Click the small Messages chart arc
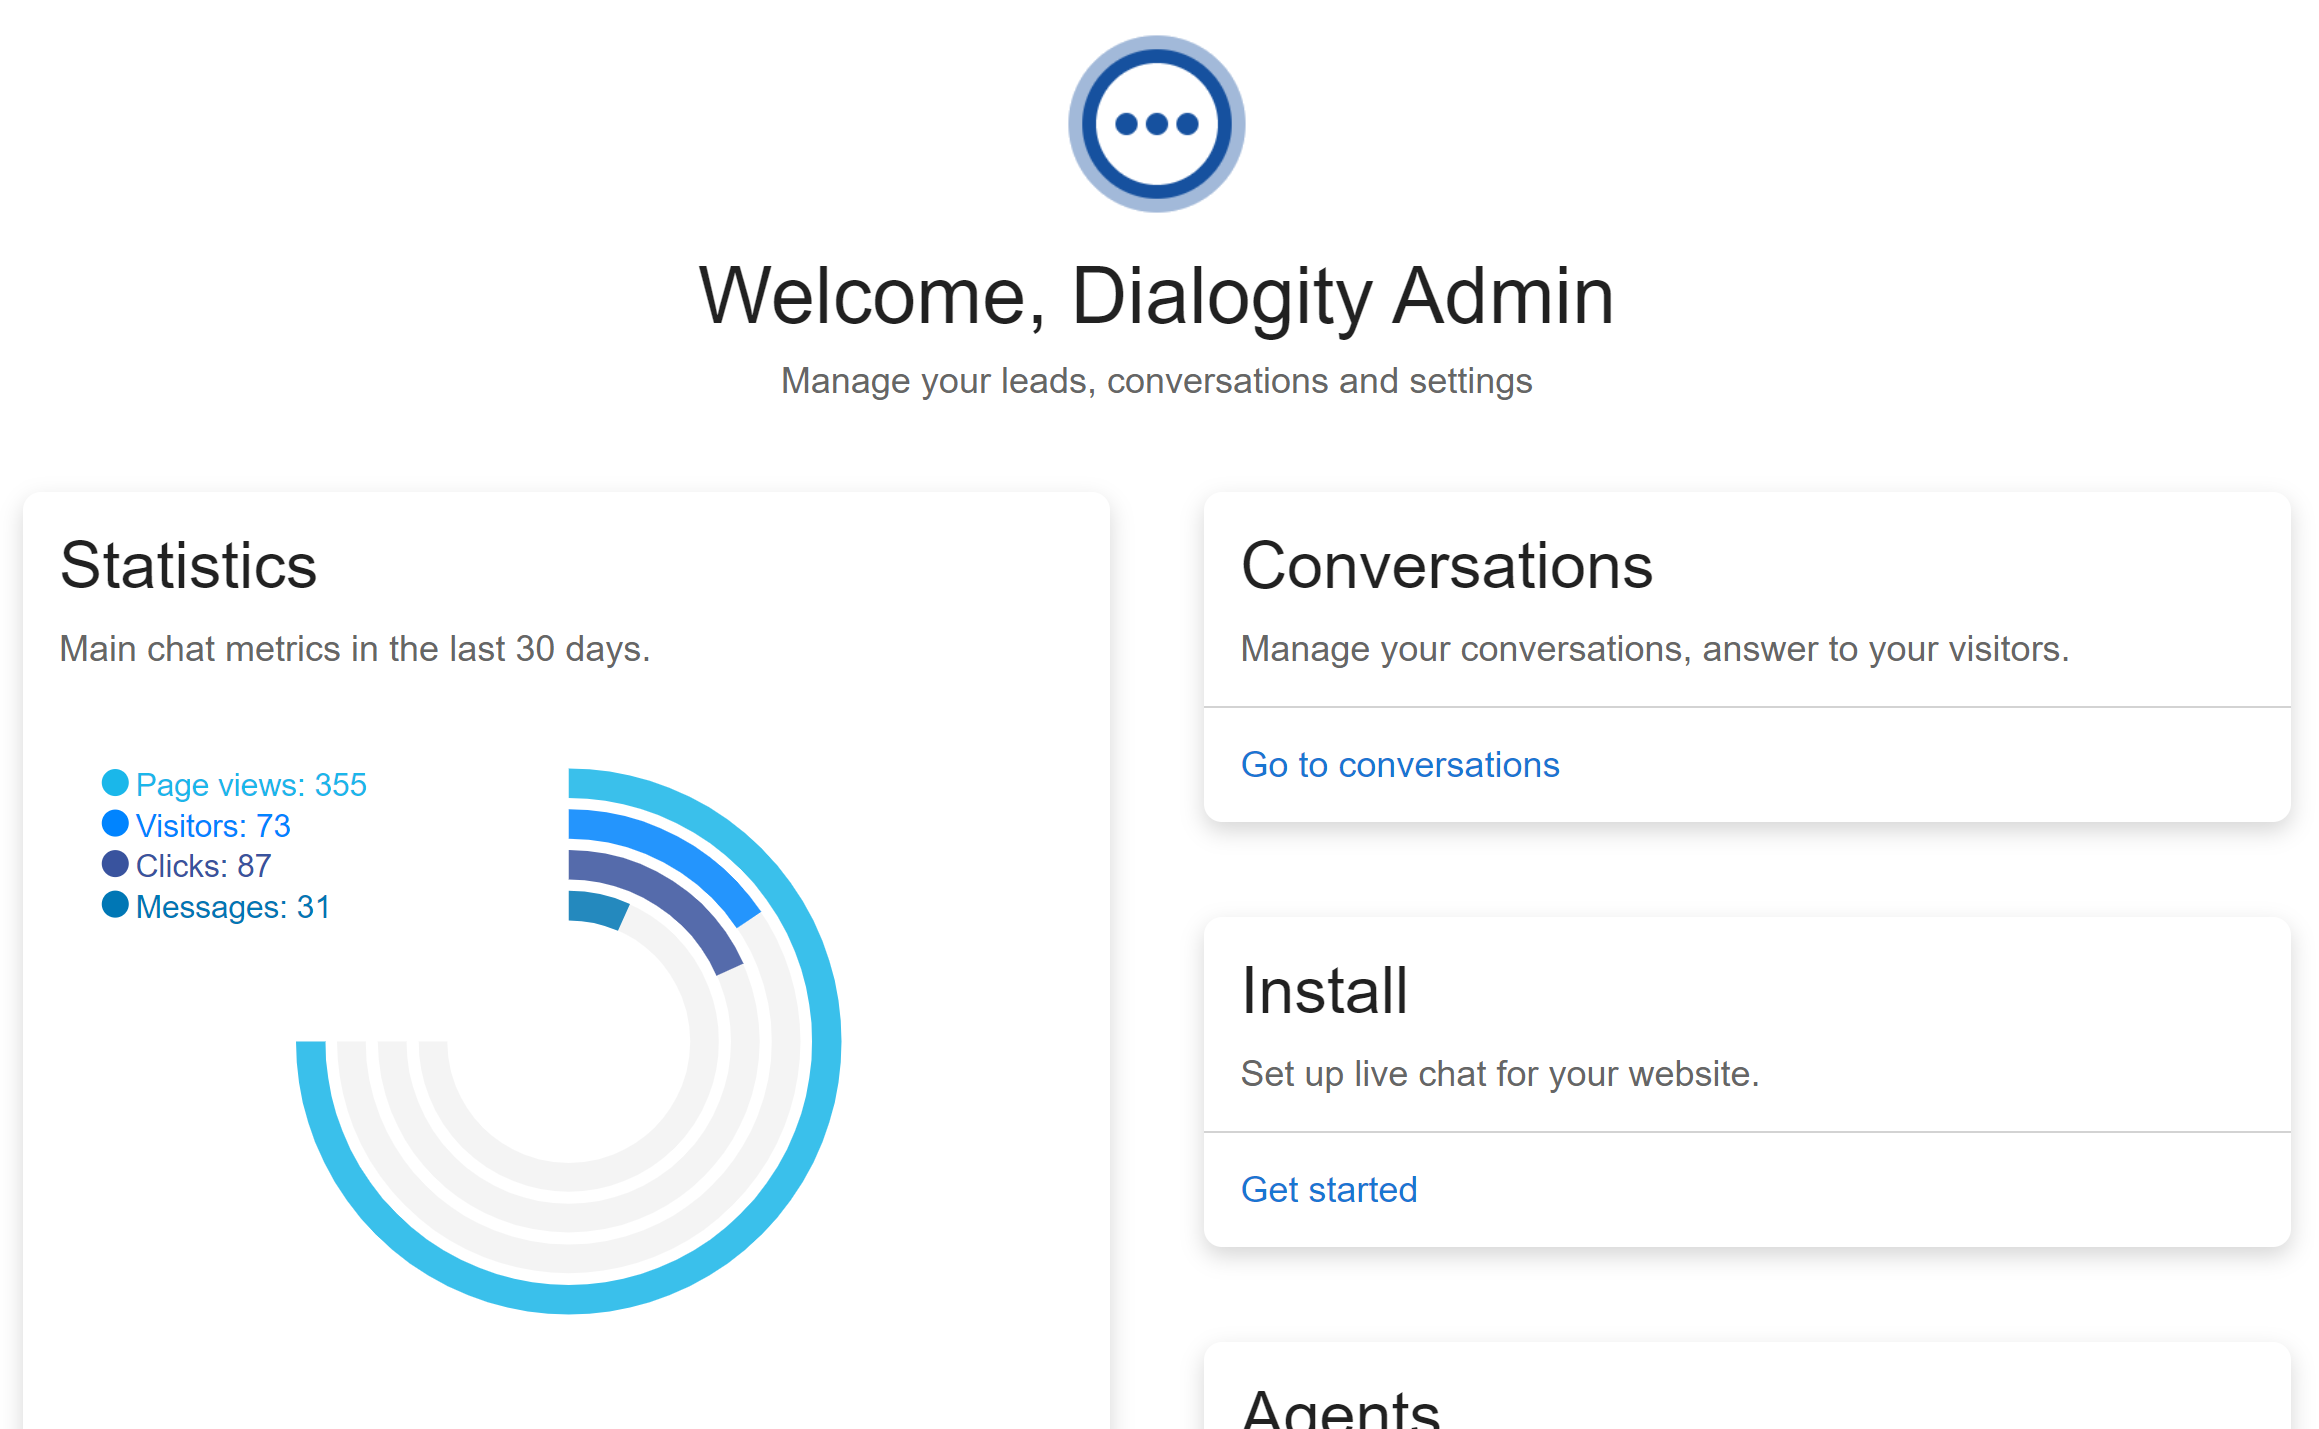The width and height of the screenshot is (2319, 1429). [596, 908]
